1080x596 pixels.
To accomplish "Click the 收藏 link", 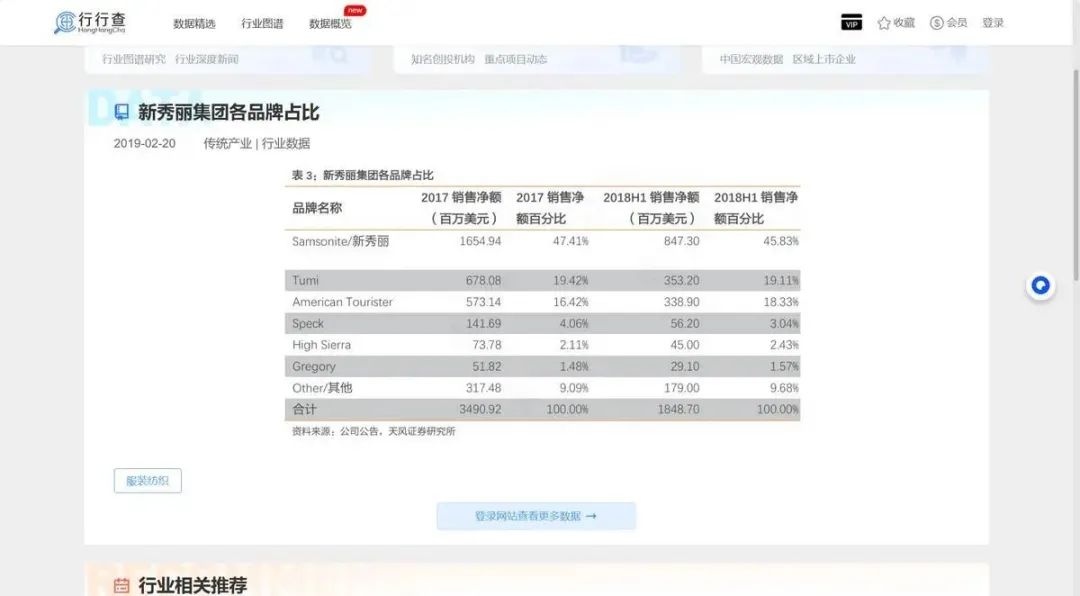I will [904, 23].
